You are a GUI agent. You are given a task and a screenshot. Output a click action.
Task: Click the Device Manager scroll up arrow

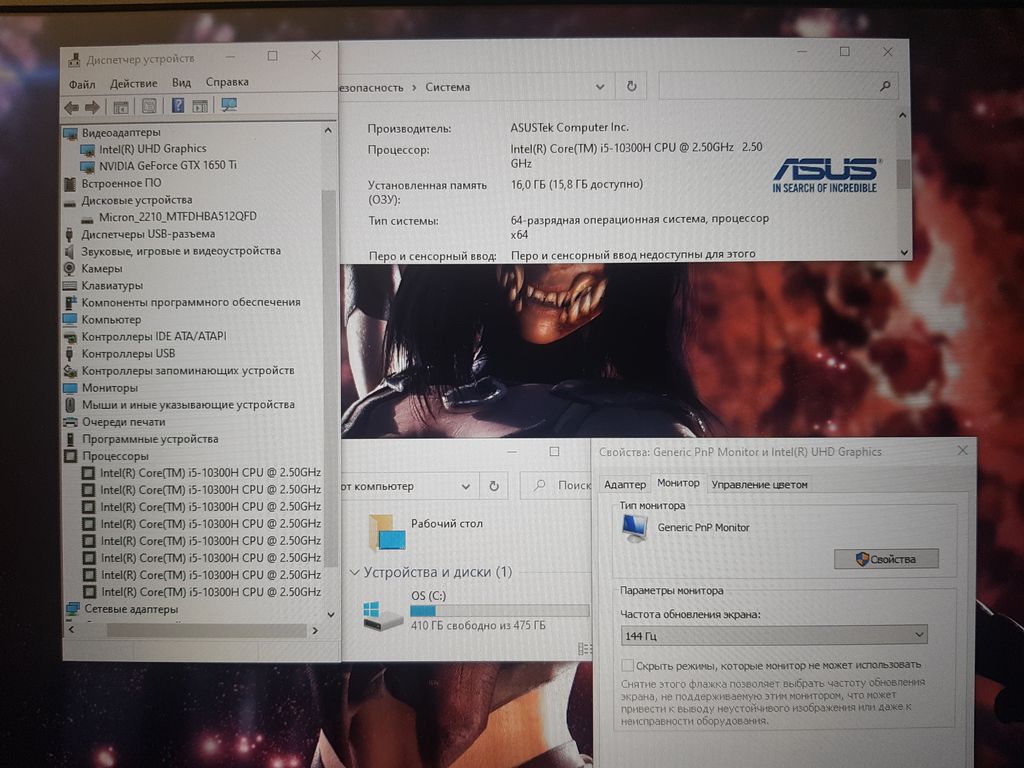(x=328, y=131)
